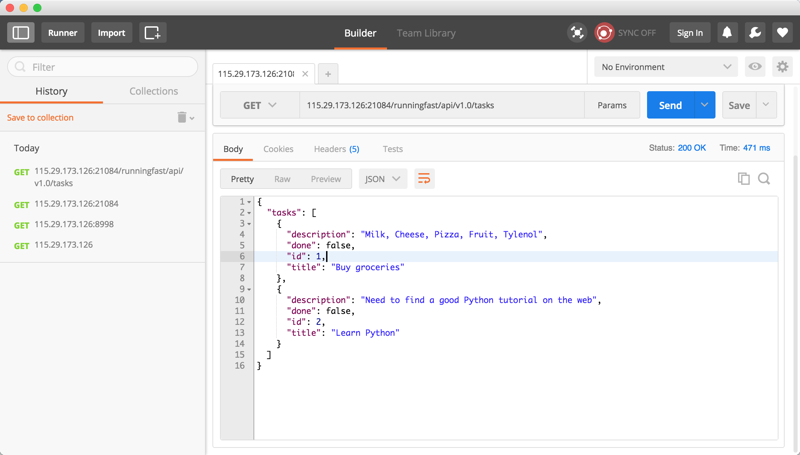Click the trash icon in History
The width and height of the screenshot is (800, 455).
tap(182, 117)
